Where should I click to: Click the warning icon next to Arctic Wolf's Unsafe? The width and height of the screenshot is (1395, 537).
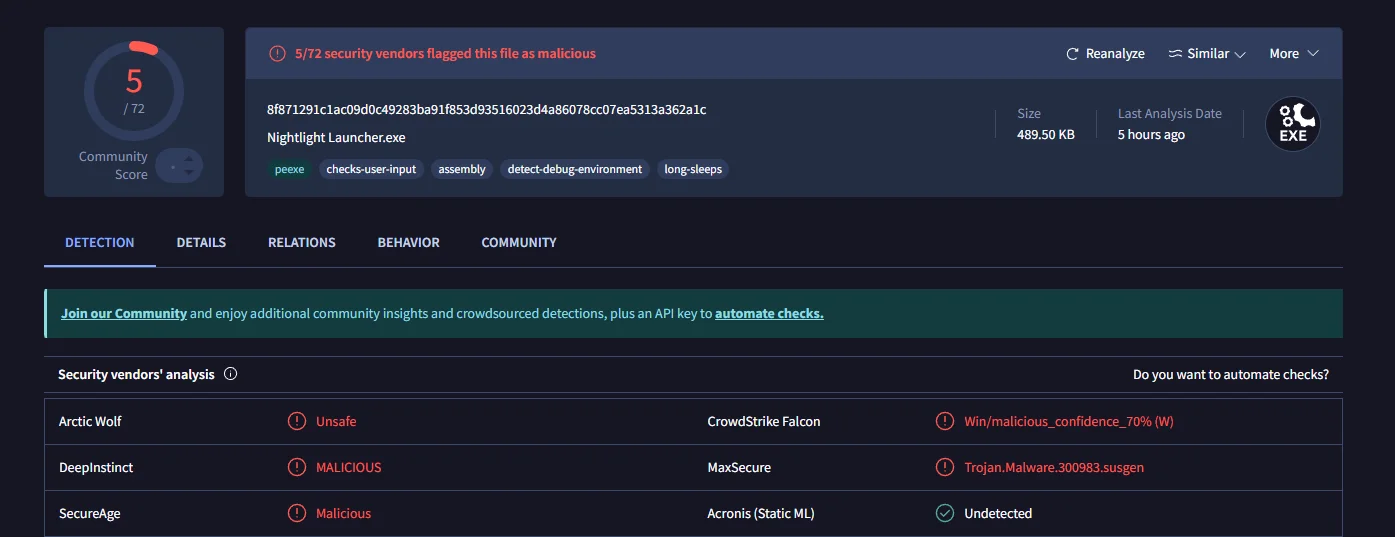[x=297, y=421]
